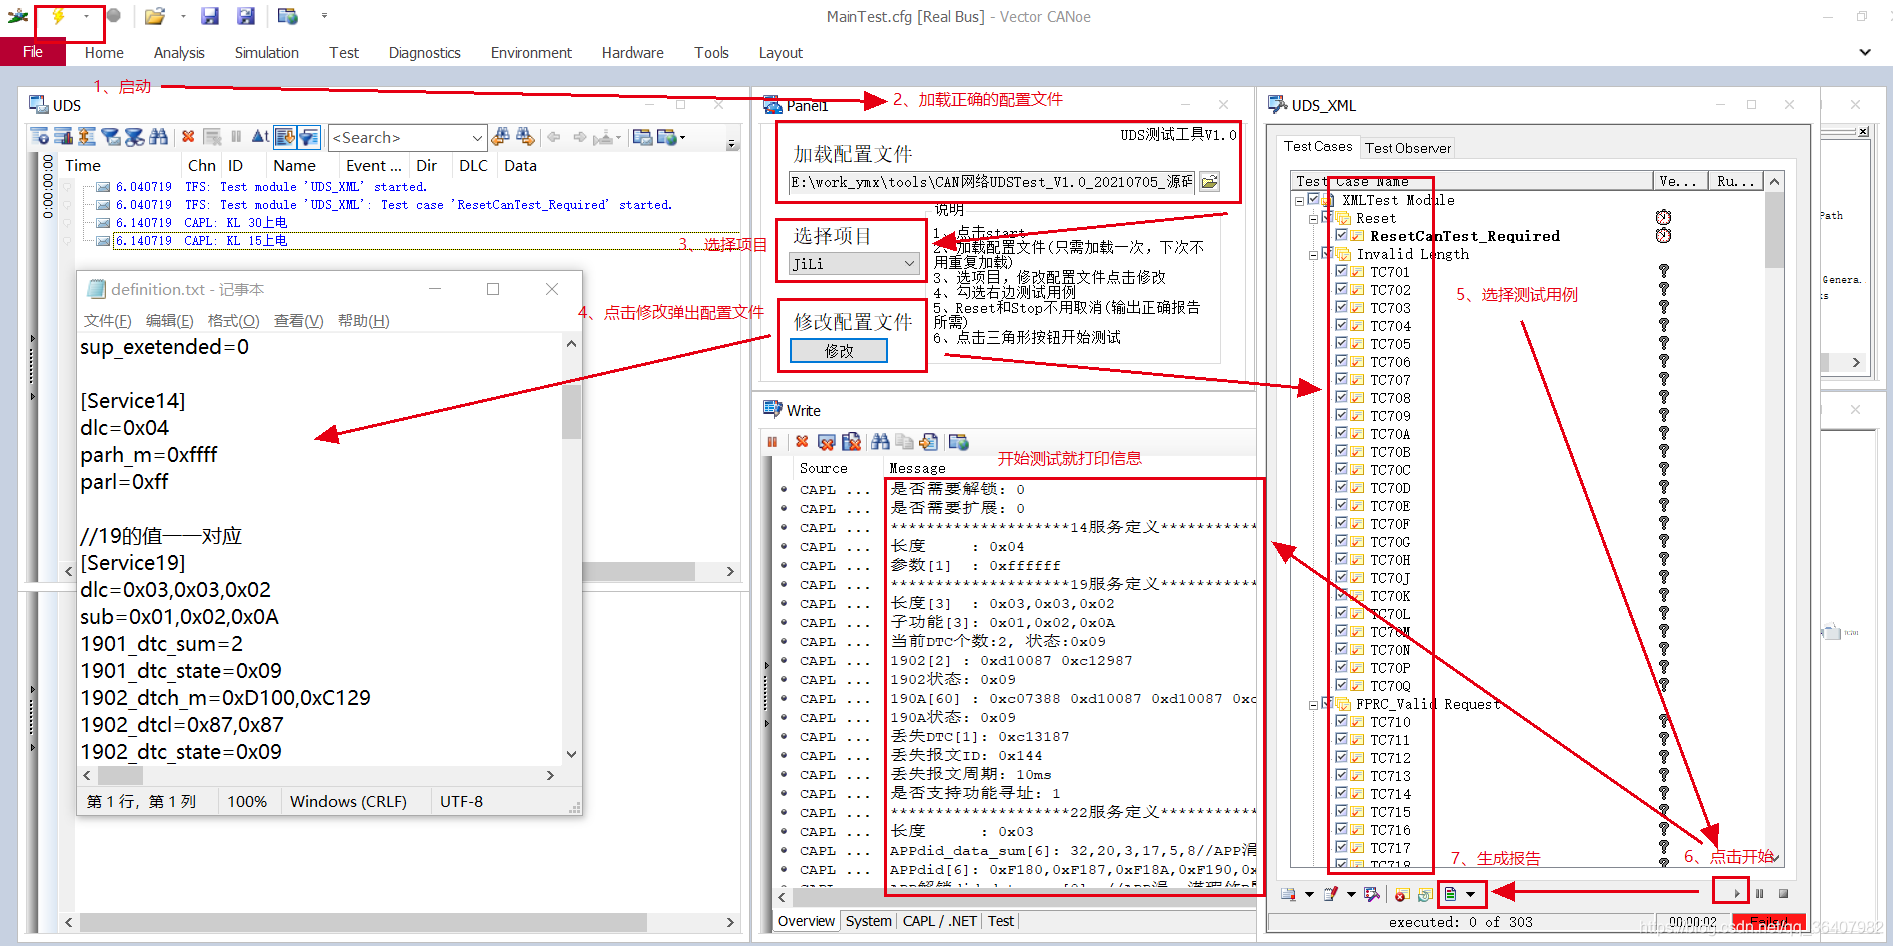This screenshot has height=946, width=1893.
Task: Click the notepad-with-pencil icon in UDS_XML bottom toolbar
Action: pyautogui.click(x=1331, y=893)
